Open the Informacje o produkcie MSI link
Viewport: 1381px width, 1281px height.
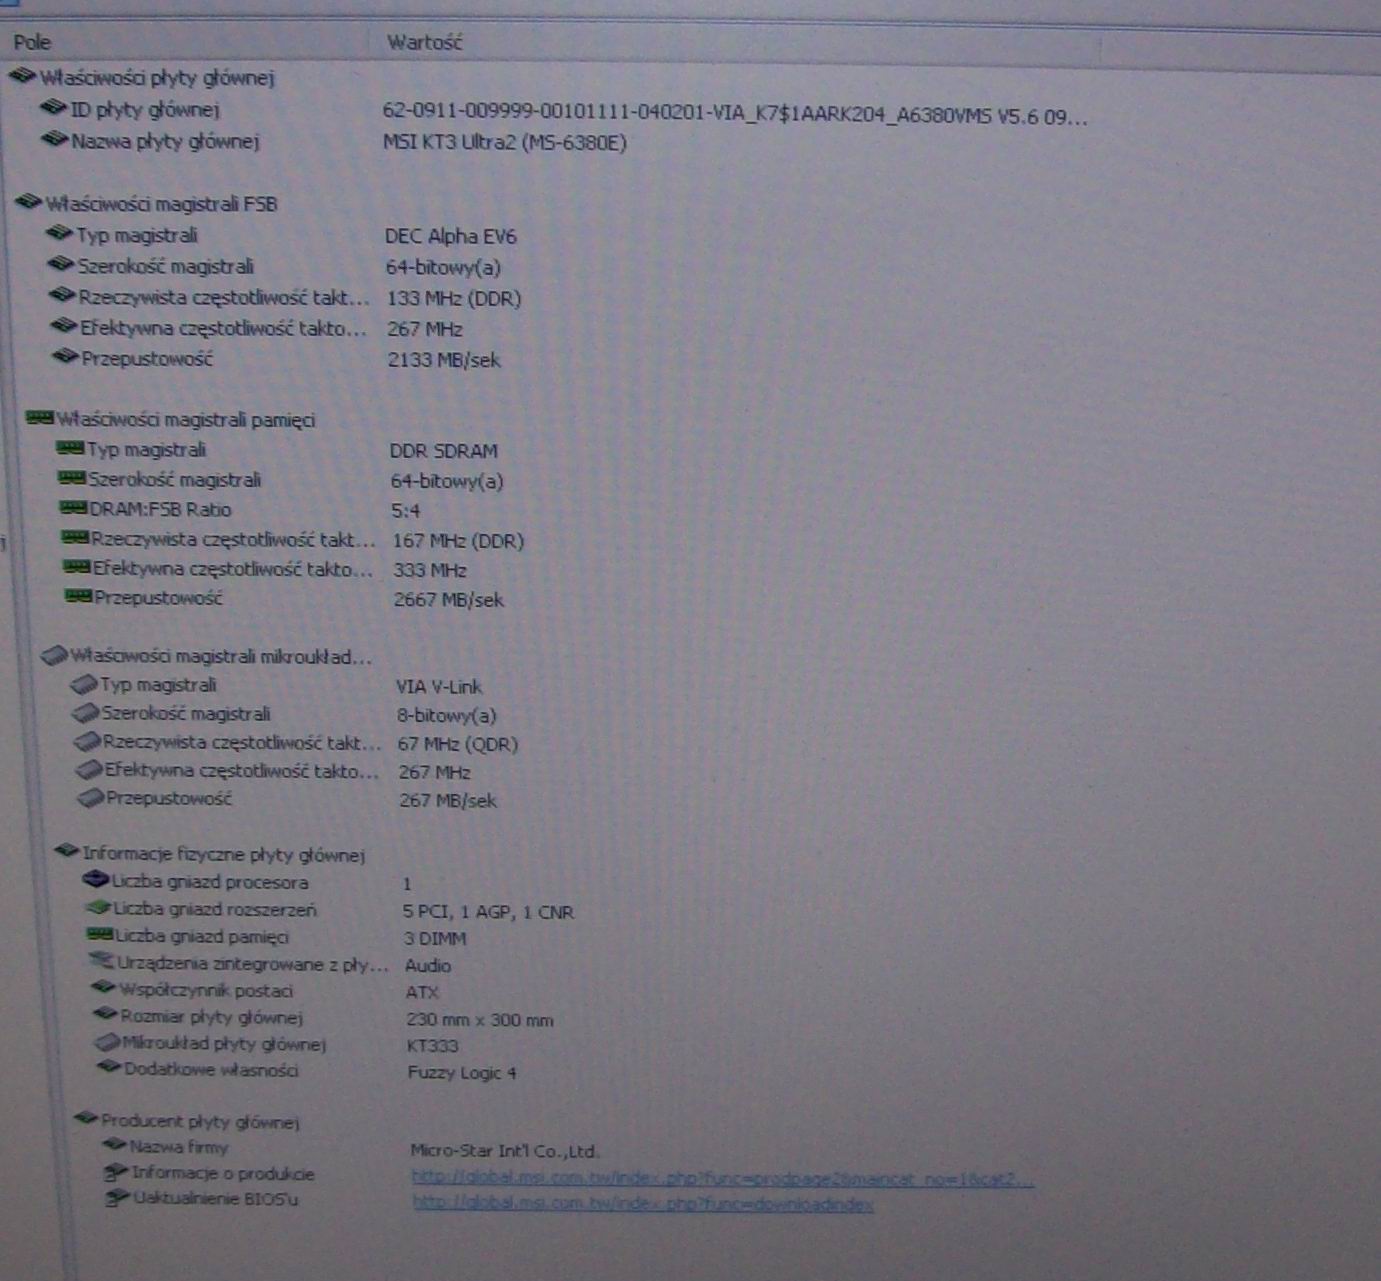click(x=722, y=1179)
